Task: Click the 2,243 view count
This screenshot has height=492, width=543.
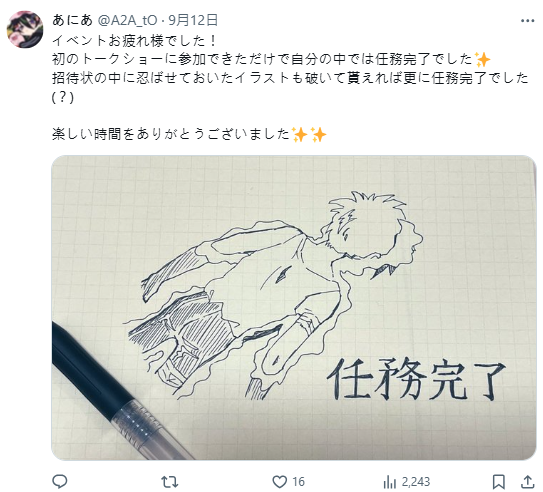Action: tap(416, 482)
